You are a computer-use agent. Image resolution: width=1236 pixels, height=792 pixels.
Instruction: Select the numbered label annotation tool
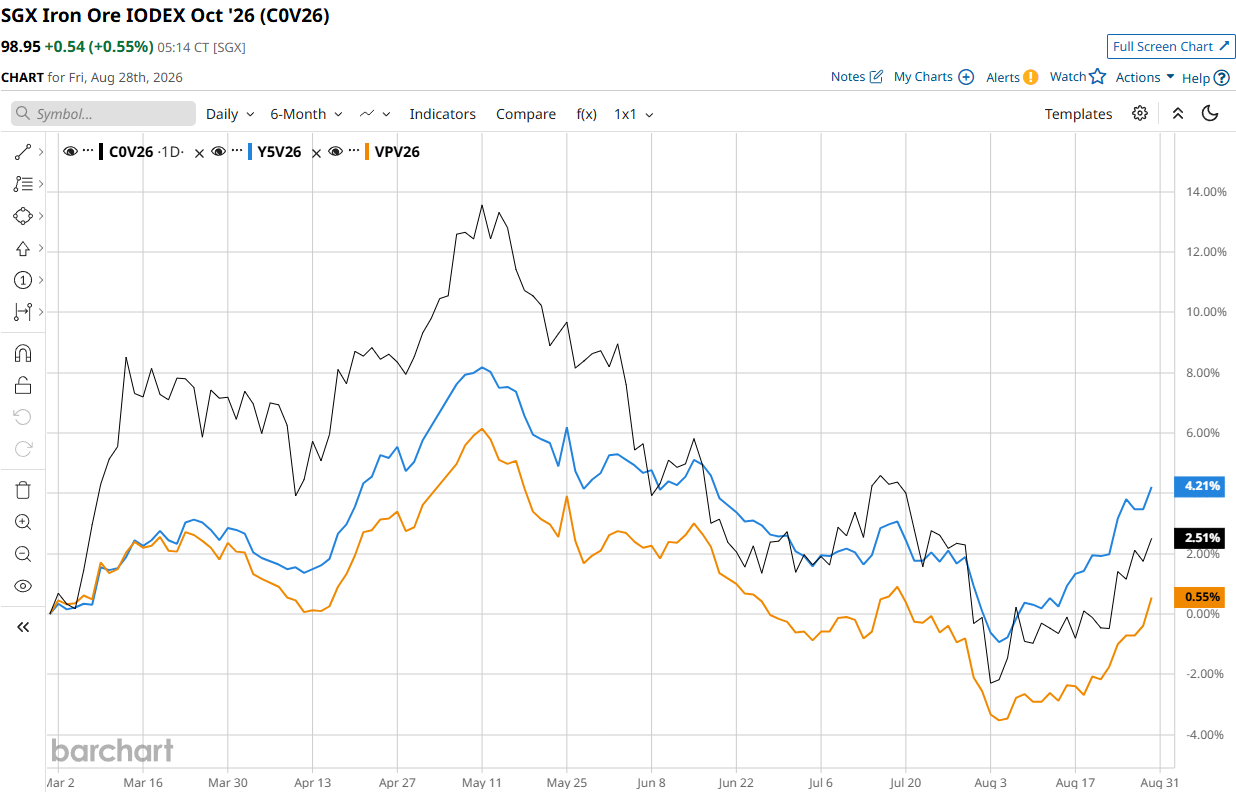(x=23, y=280)
